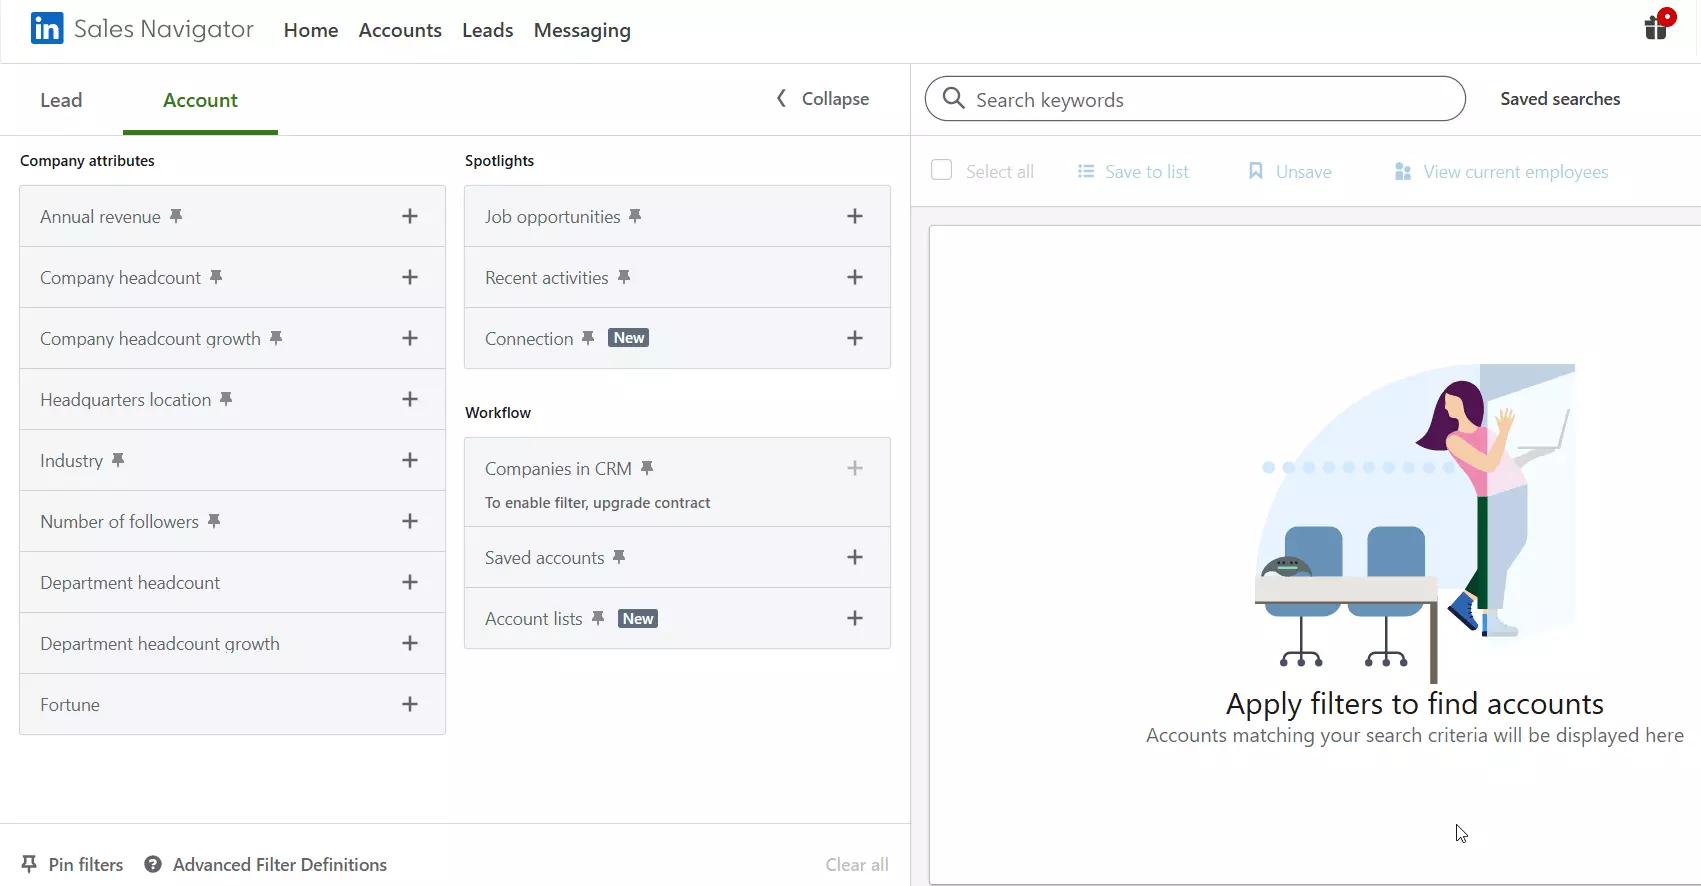The height and width of the screenshot is (886, 1701).
Task: Expand the Department headcount filter
Action: tap(410, 582)
